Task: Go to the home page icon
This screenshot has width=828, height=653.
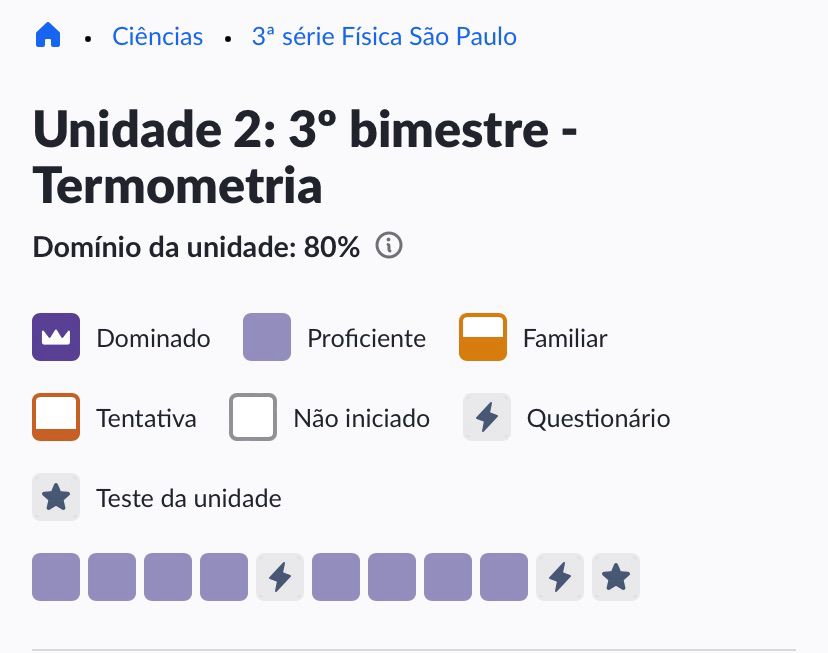Action: pos(48,35)
